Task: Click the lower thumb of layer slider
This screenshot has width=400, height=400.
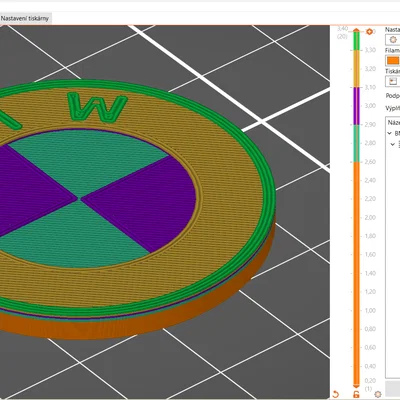Action: [x=356, y=385]
